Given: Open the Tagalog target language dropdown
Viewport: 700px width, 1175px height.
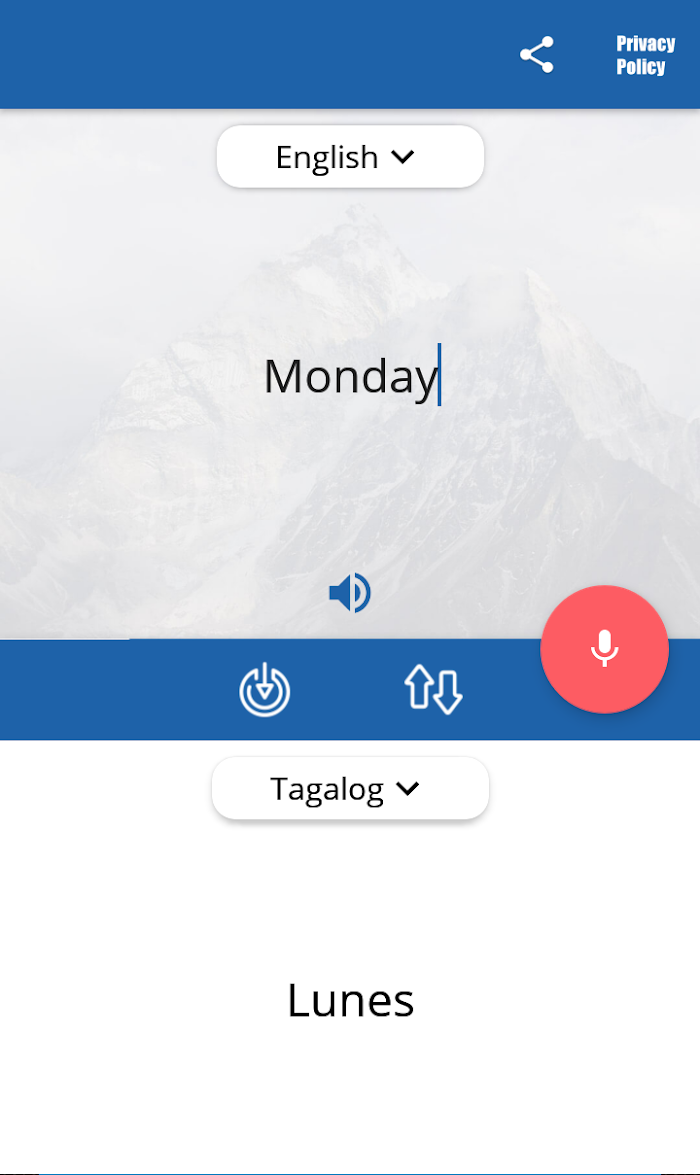Looking at the screenshot, I should 350,788.
